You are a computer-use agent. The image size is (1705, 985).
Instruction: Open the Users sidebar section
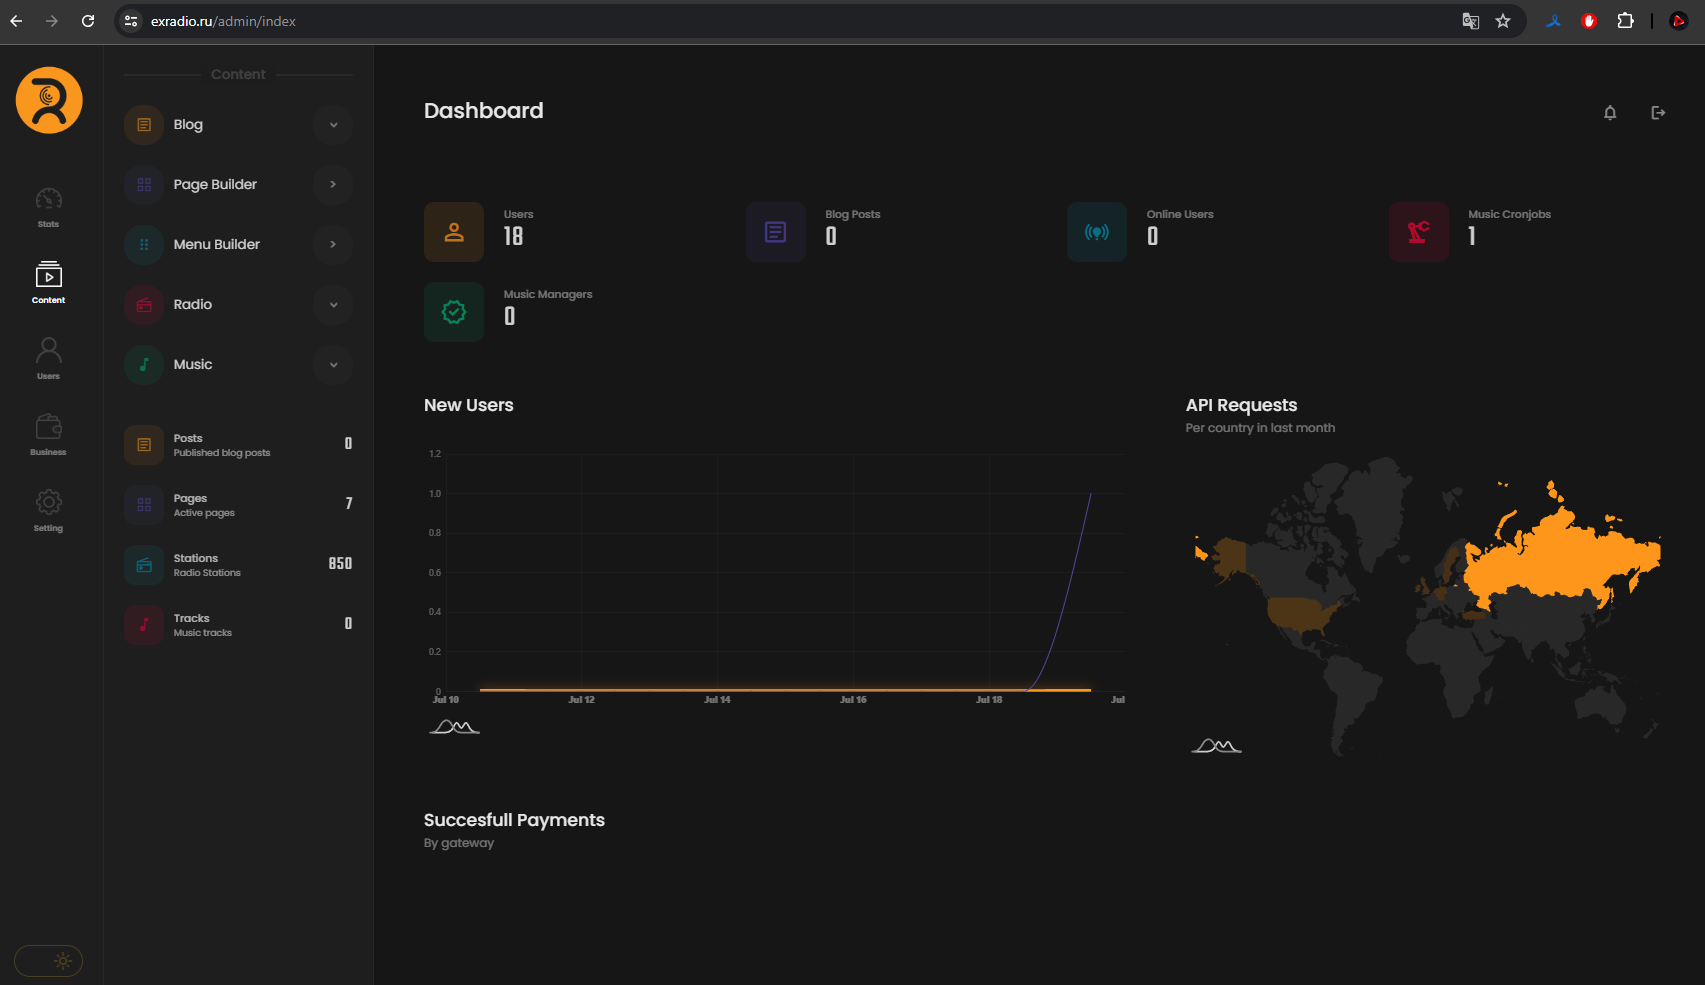click(x=48, y=358)
